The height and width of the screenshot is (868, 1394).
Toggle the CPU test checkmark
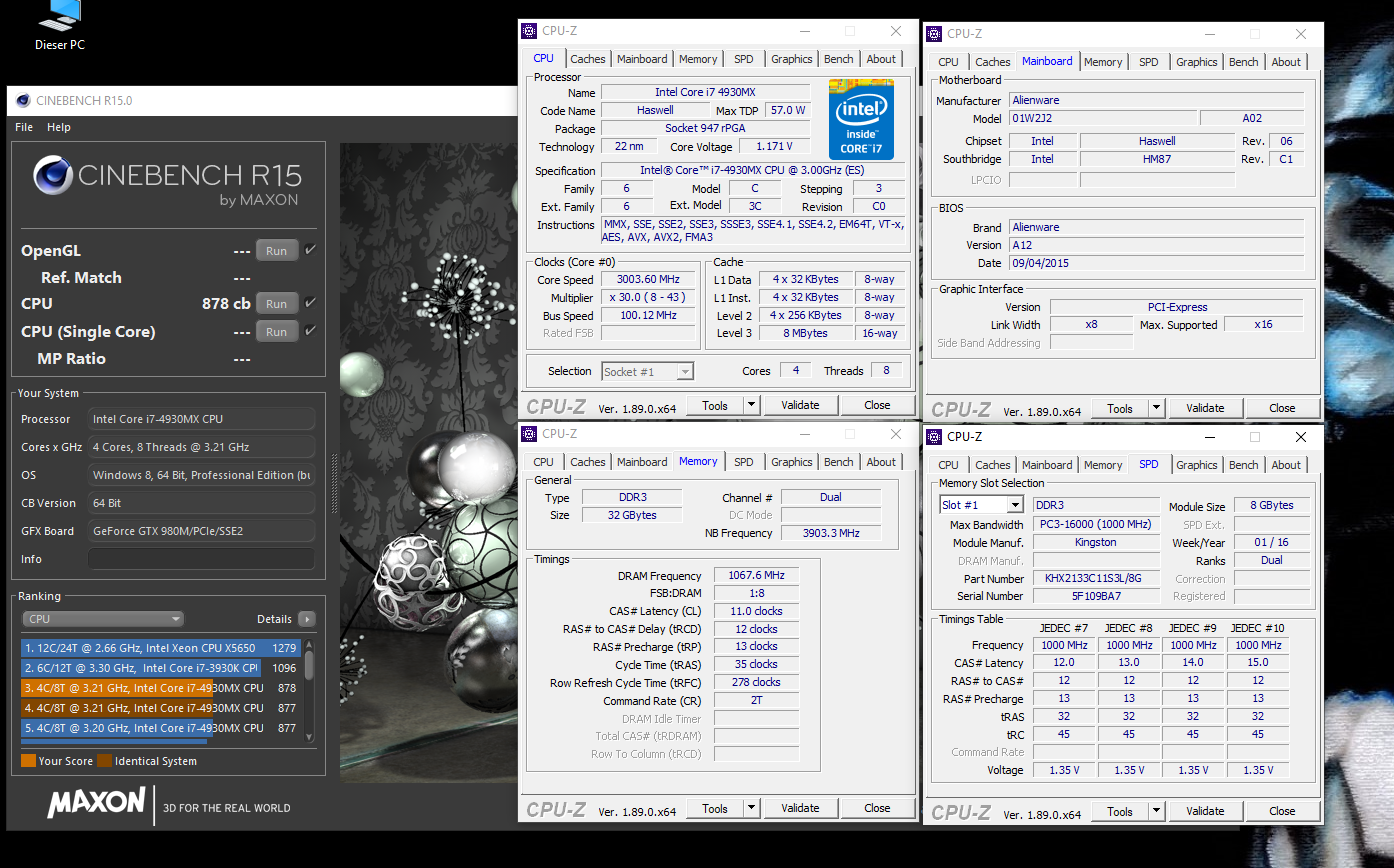[x=311, y=303]
